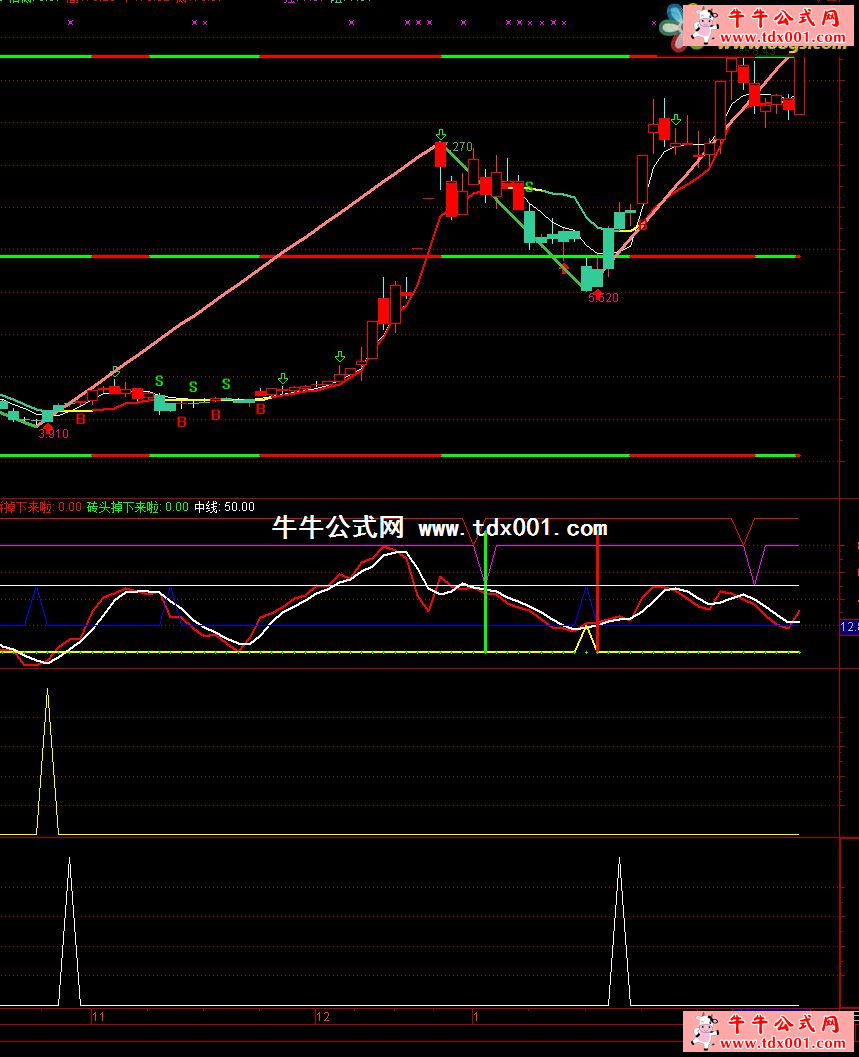Click the green 砖头掉下来啦 indicator label
The height and width of the screenshot is (1057, 859).
point(137,507)
